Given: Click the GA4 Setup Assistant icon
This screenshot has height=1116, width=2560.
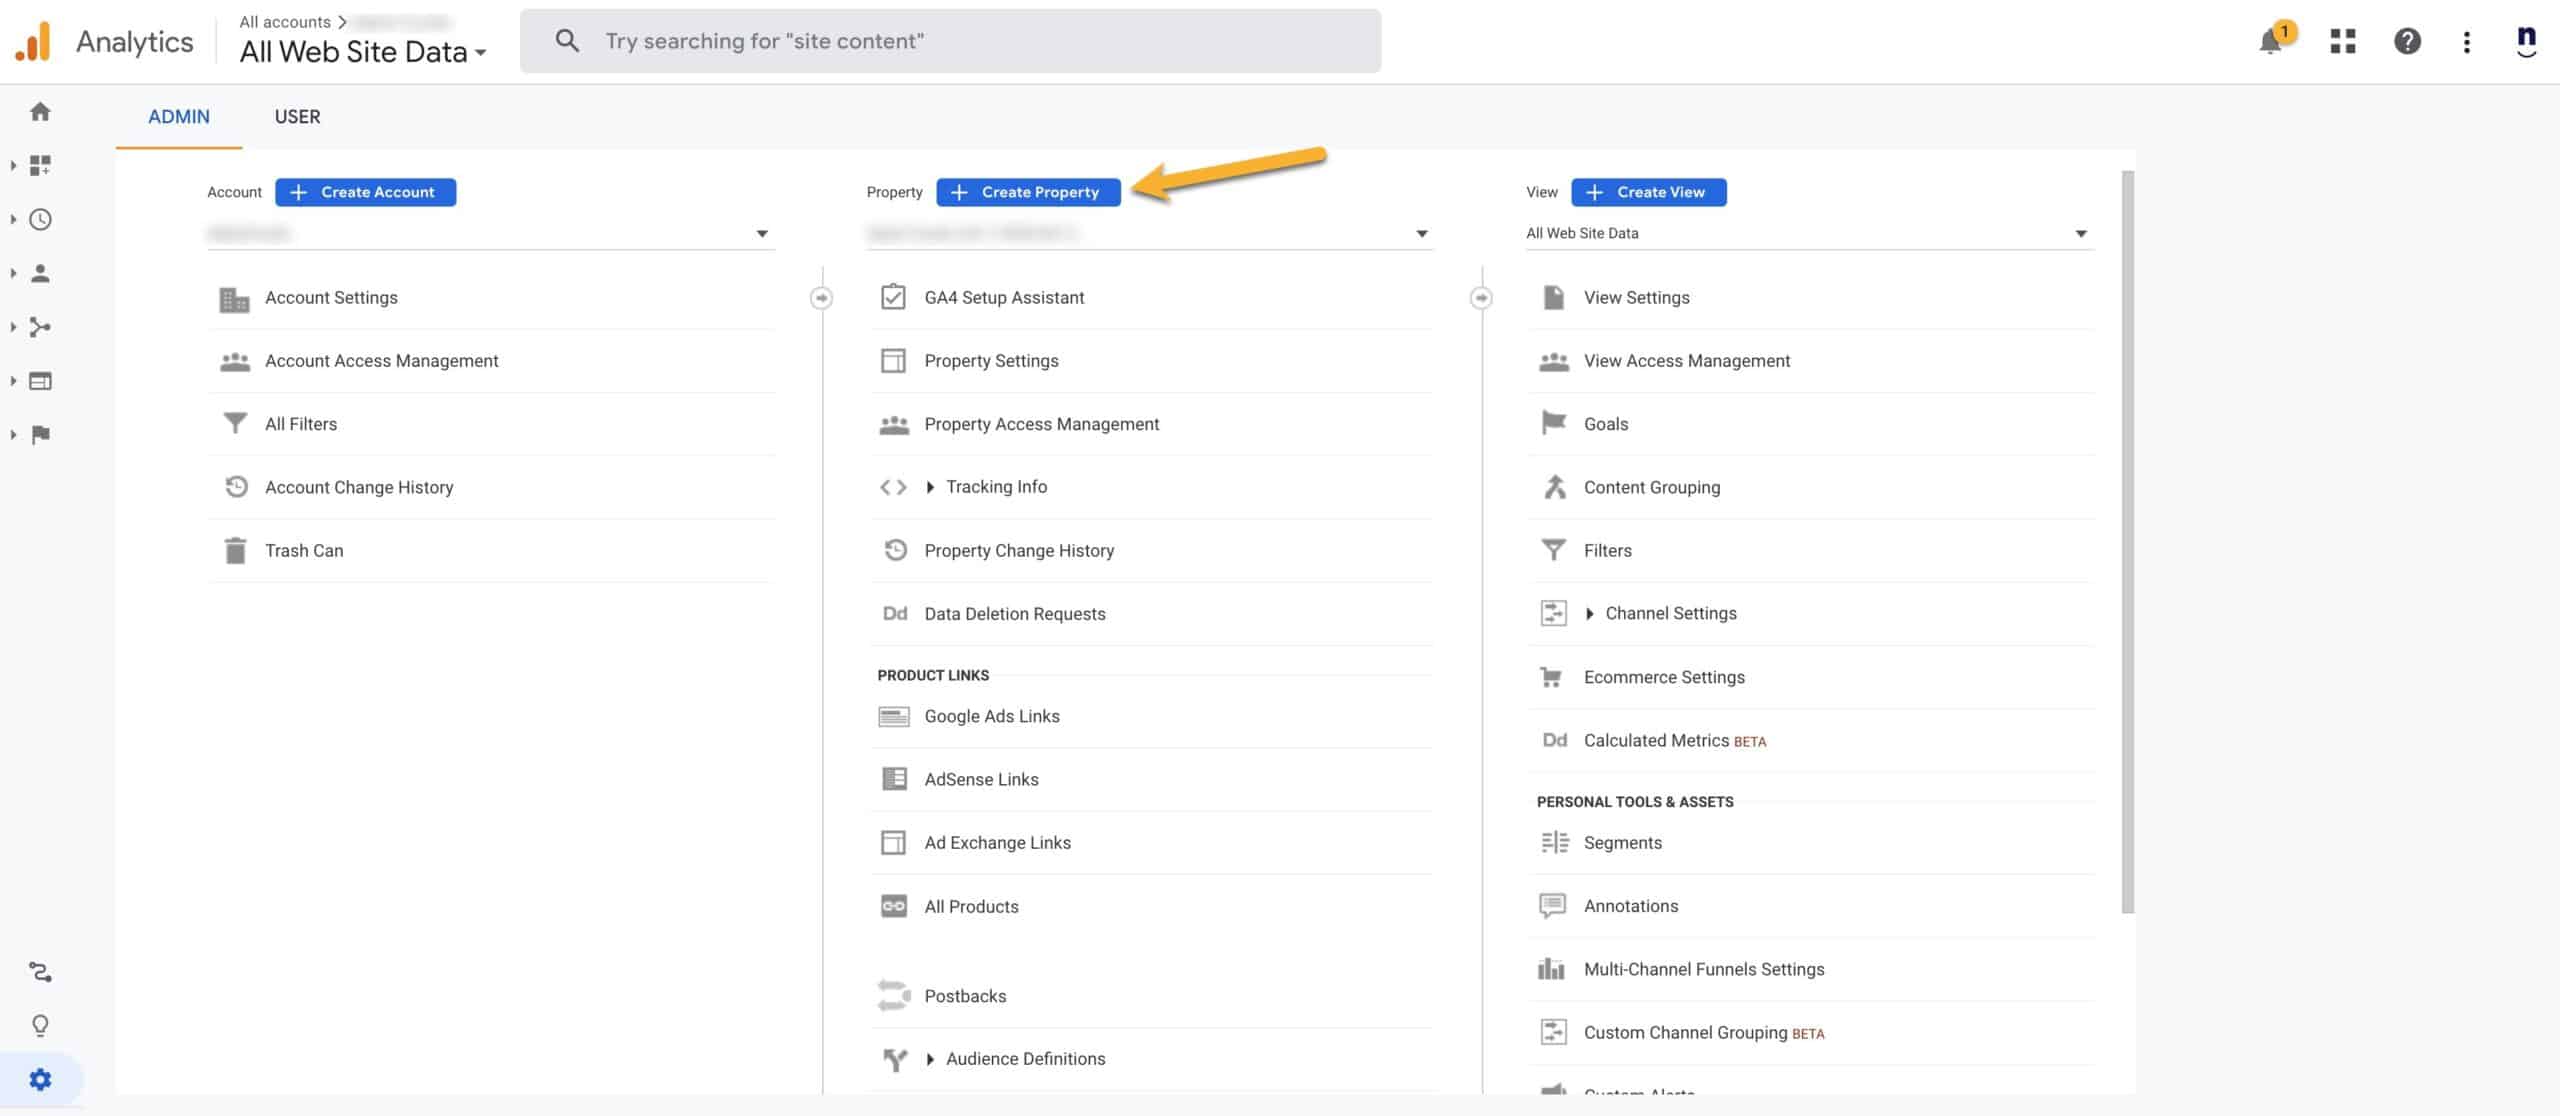Looking at the screenshot, I should coord(893,297).
